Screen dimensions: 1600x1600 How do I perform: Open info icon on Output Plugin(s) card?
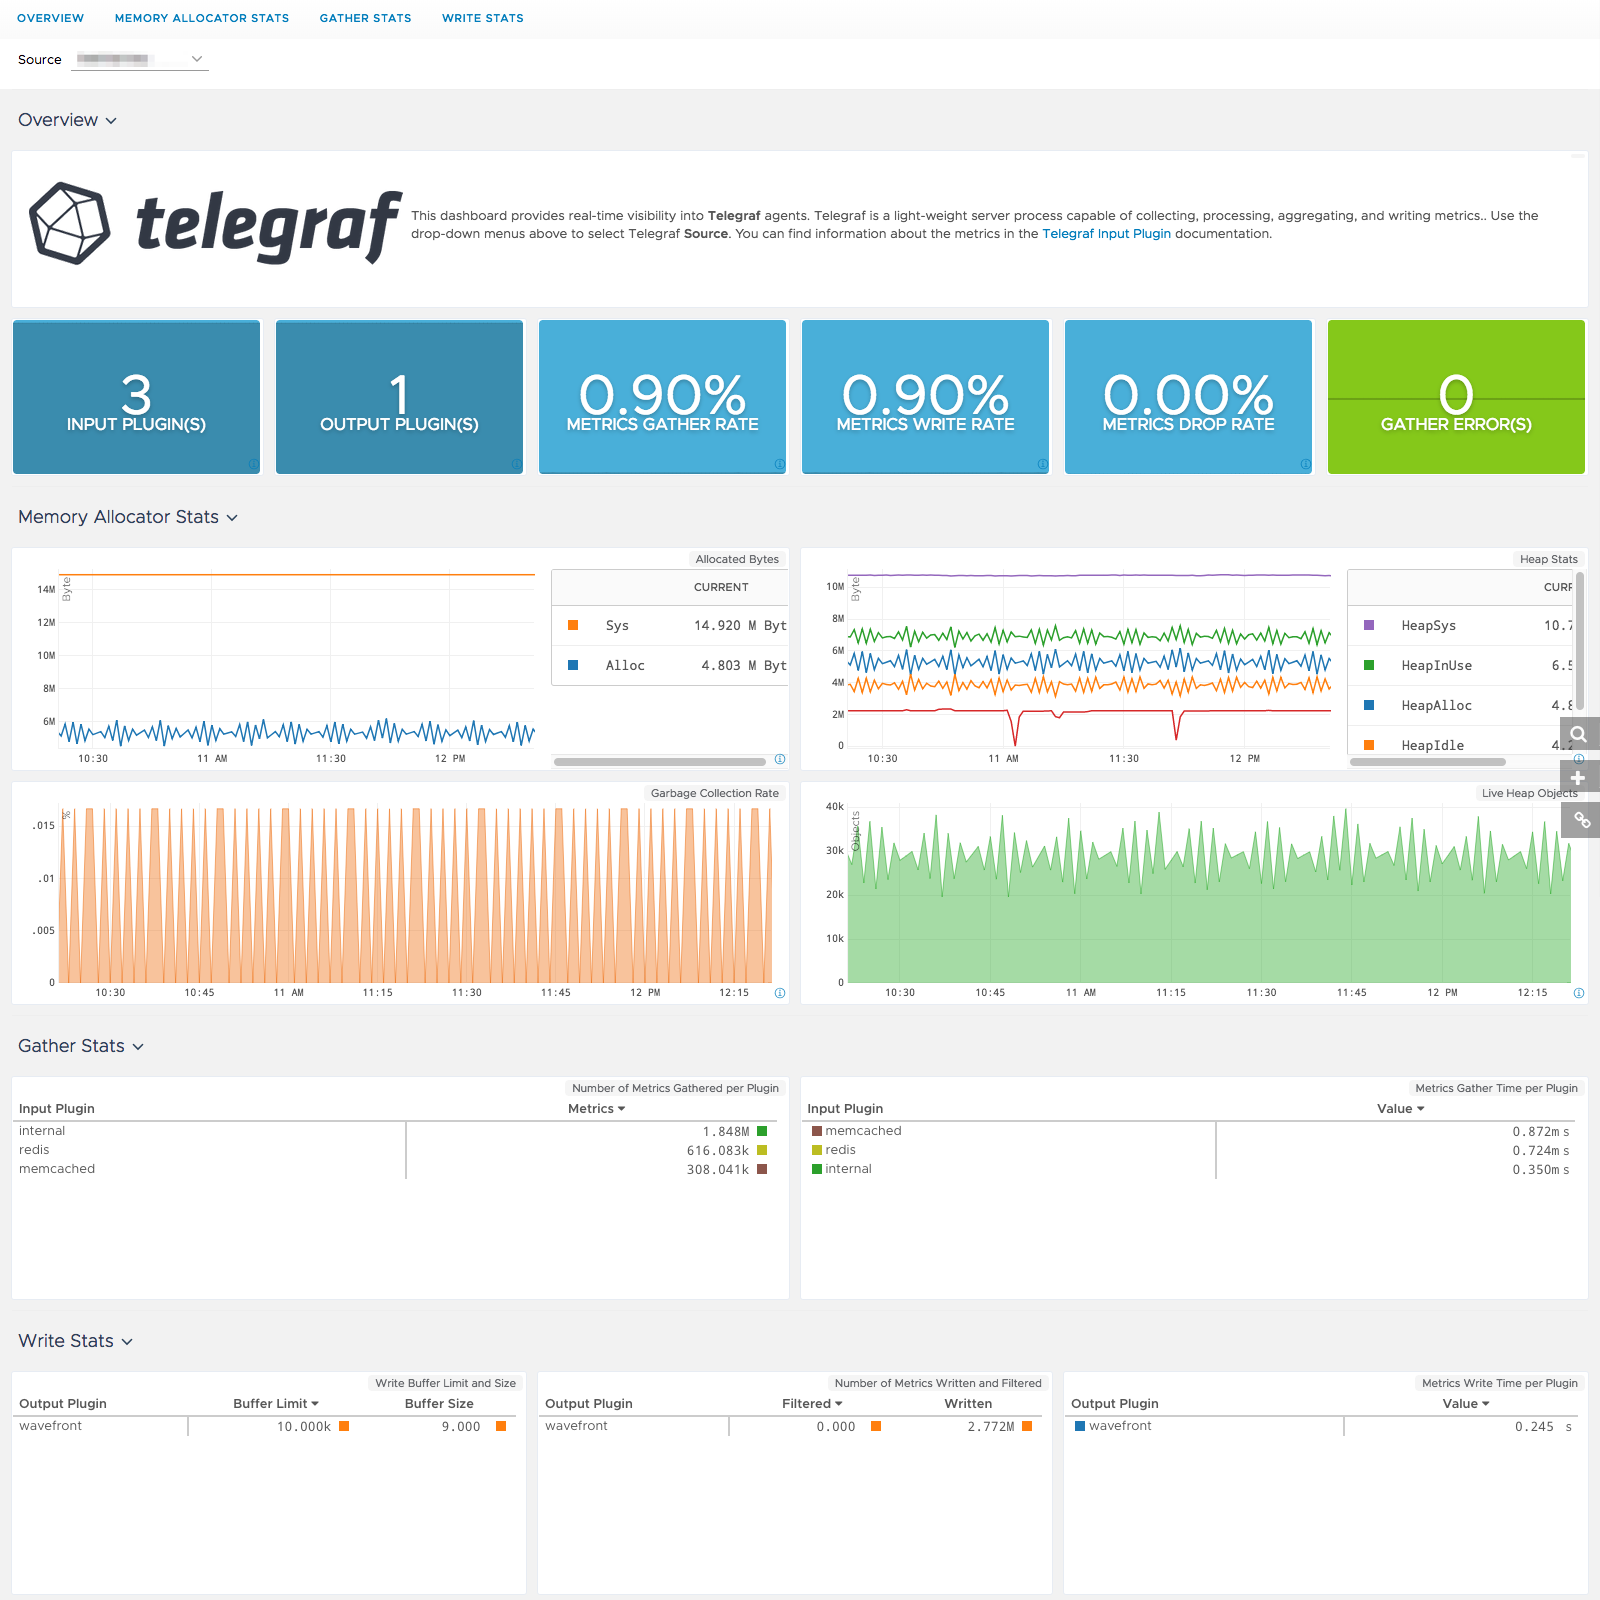pos(516,464)
